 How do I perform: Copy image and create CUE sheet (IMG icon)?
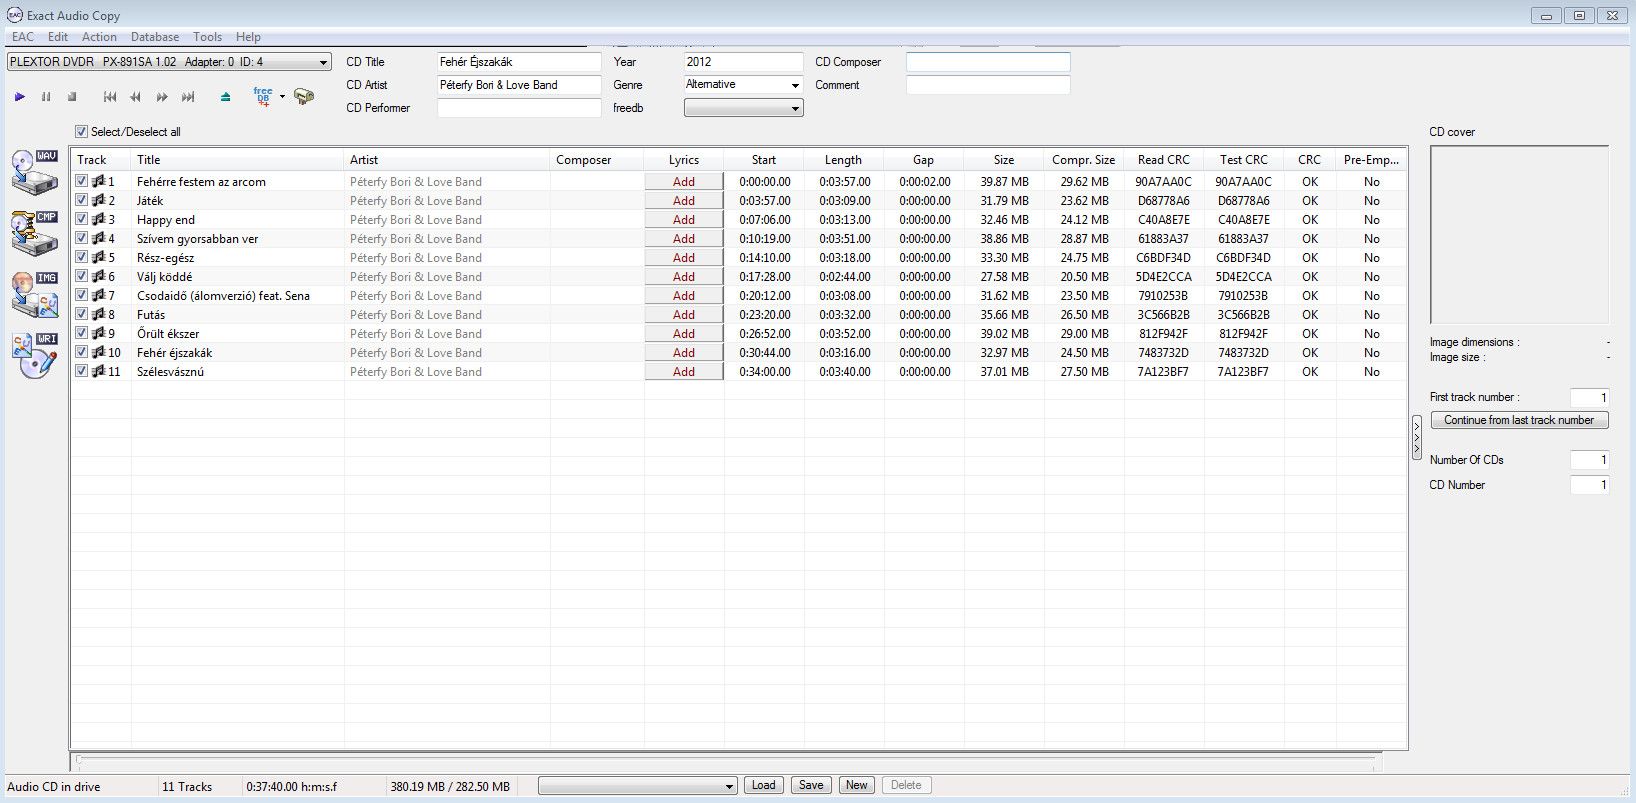(35, 294)
